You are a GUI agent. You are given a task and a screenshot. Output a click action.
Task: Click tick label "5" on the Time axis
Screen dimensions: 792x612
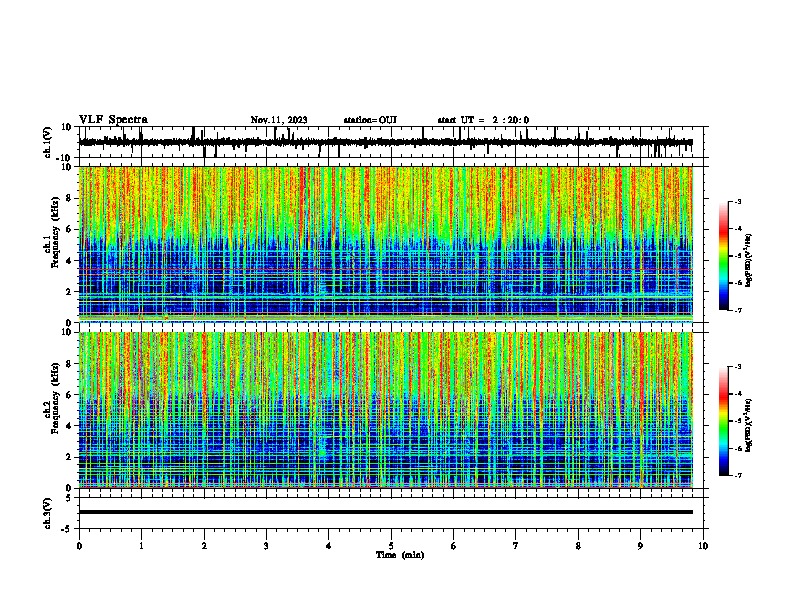391,546
